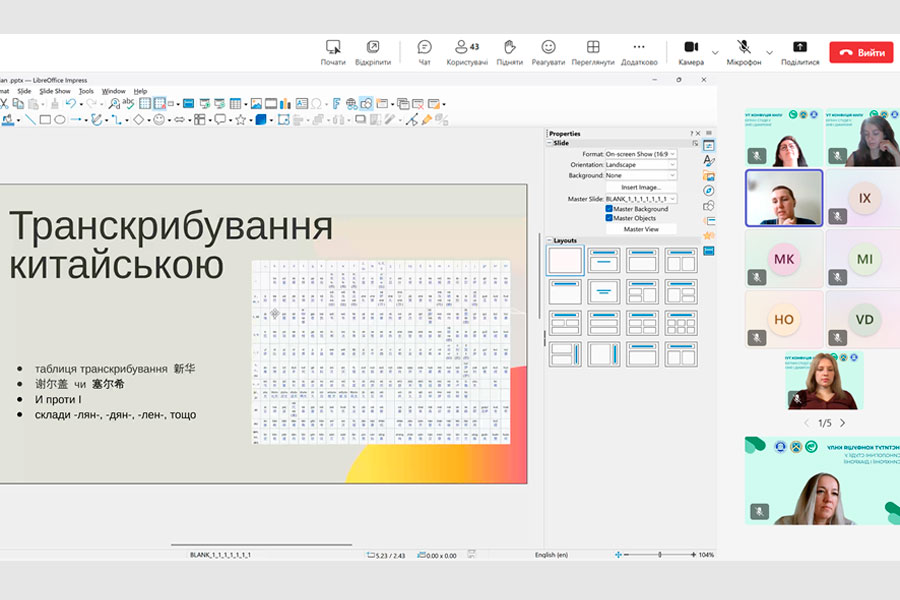Open the Background dropdown set to None
The image size is (900, 600).
pos(640,176)
